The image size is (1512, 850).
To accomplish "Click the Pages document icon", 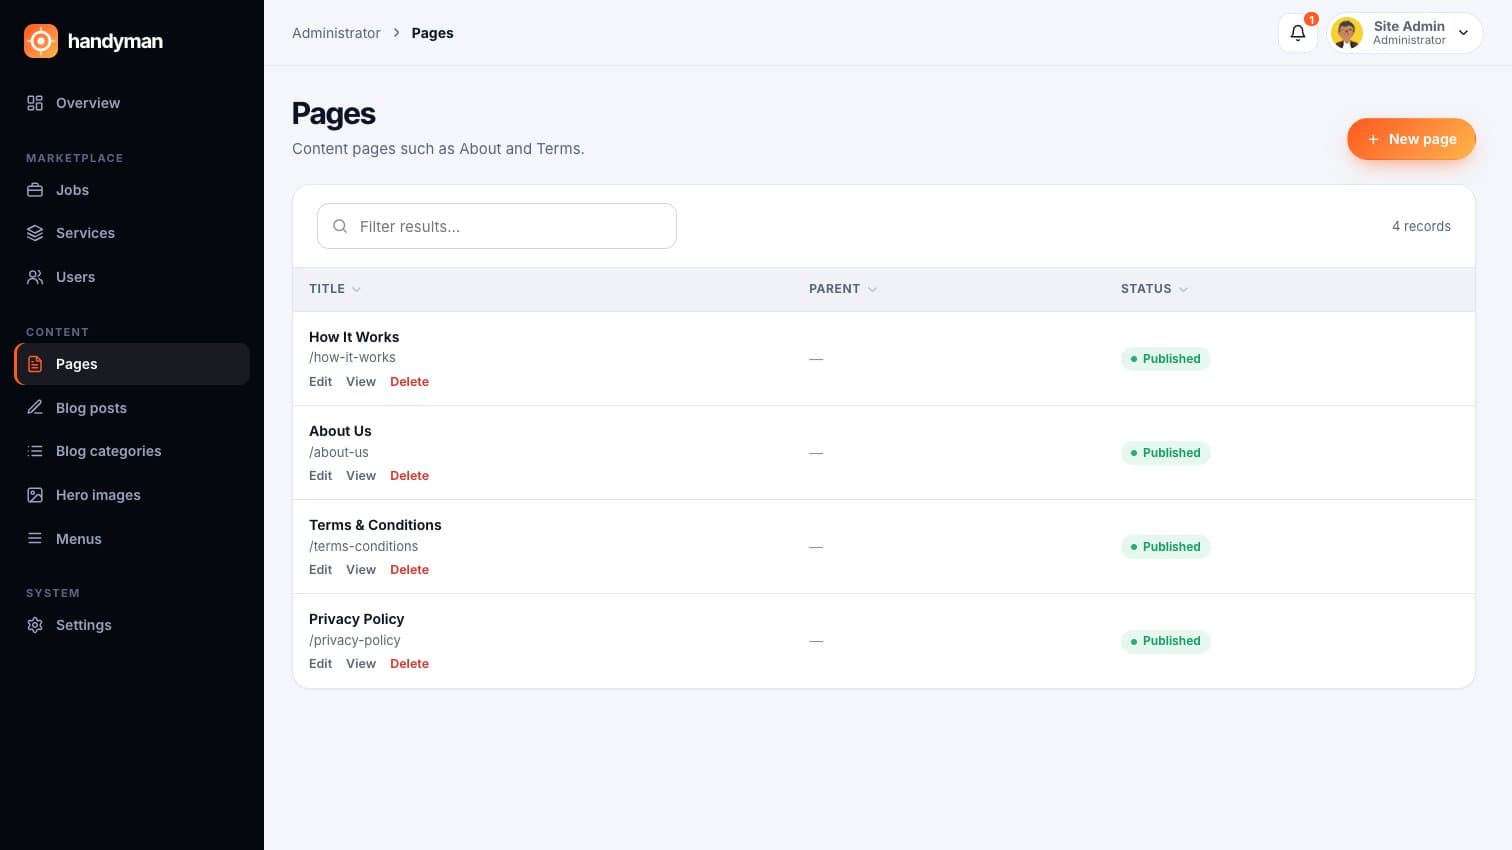I will pyautogui.click(x=35, y=364).
